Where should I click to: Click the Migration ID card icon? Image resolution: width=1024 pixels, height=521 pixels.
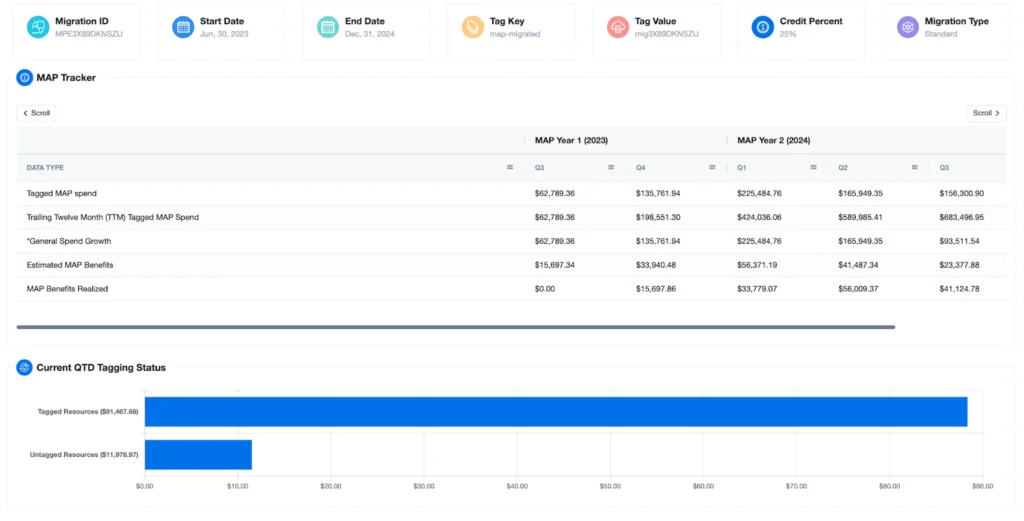pos(38,27)
